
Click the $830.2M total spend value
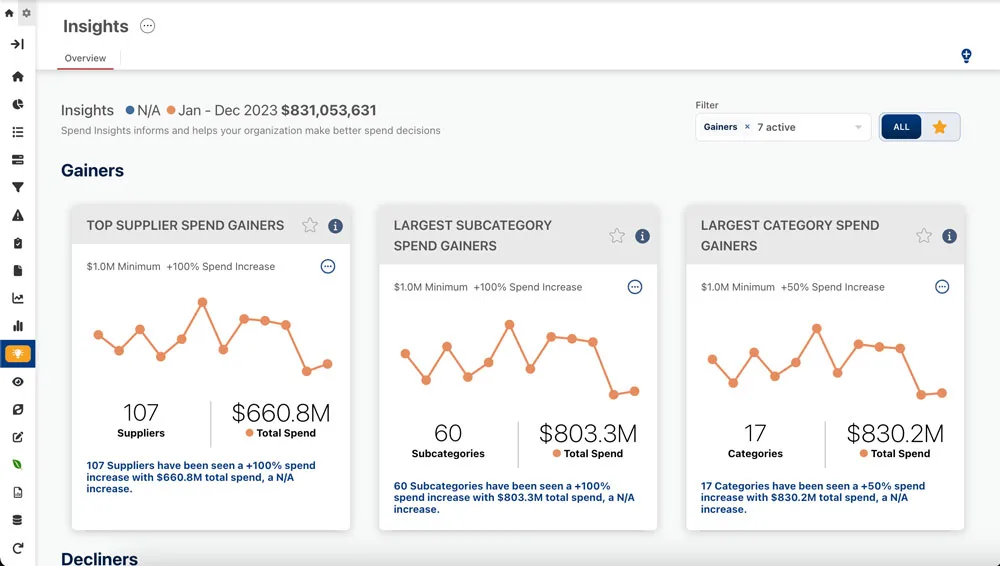pos(895,433)
